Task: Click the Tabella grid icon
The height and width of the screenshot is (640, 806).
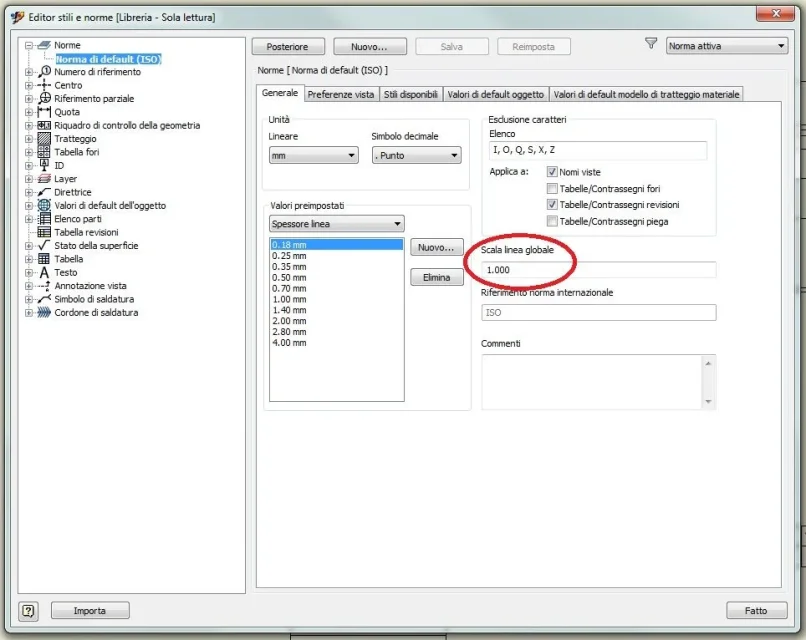Action: (x=44, y=259)
